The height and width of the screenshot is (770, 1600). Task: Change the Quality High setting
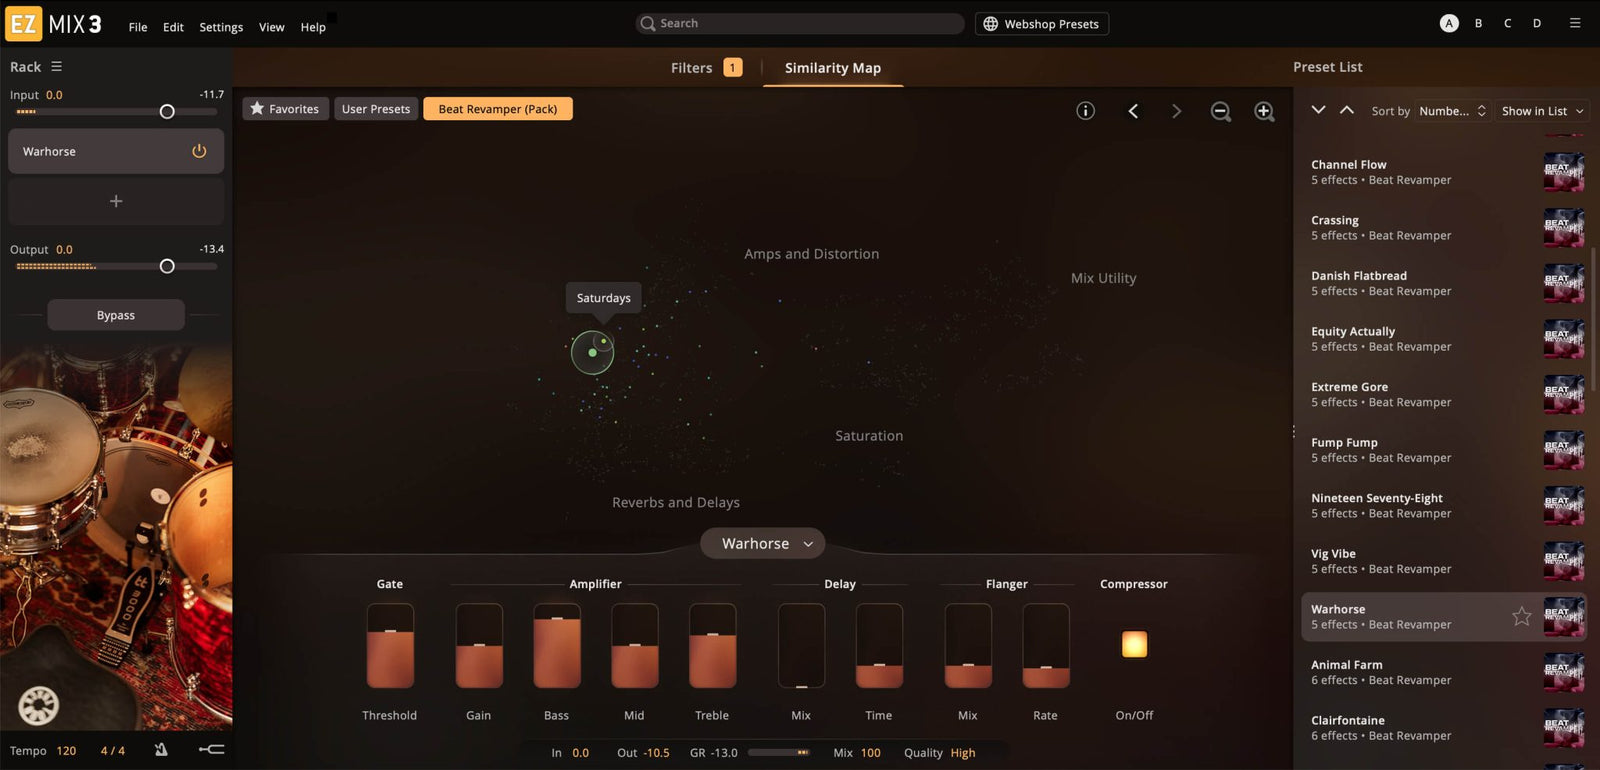click(x=963, y=753)
